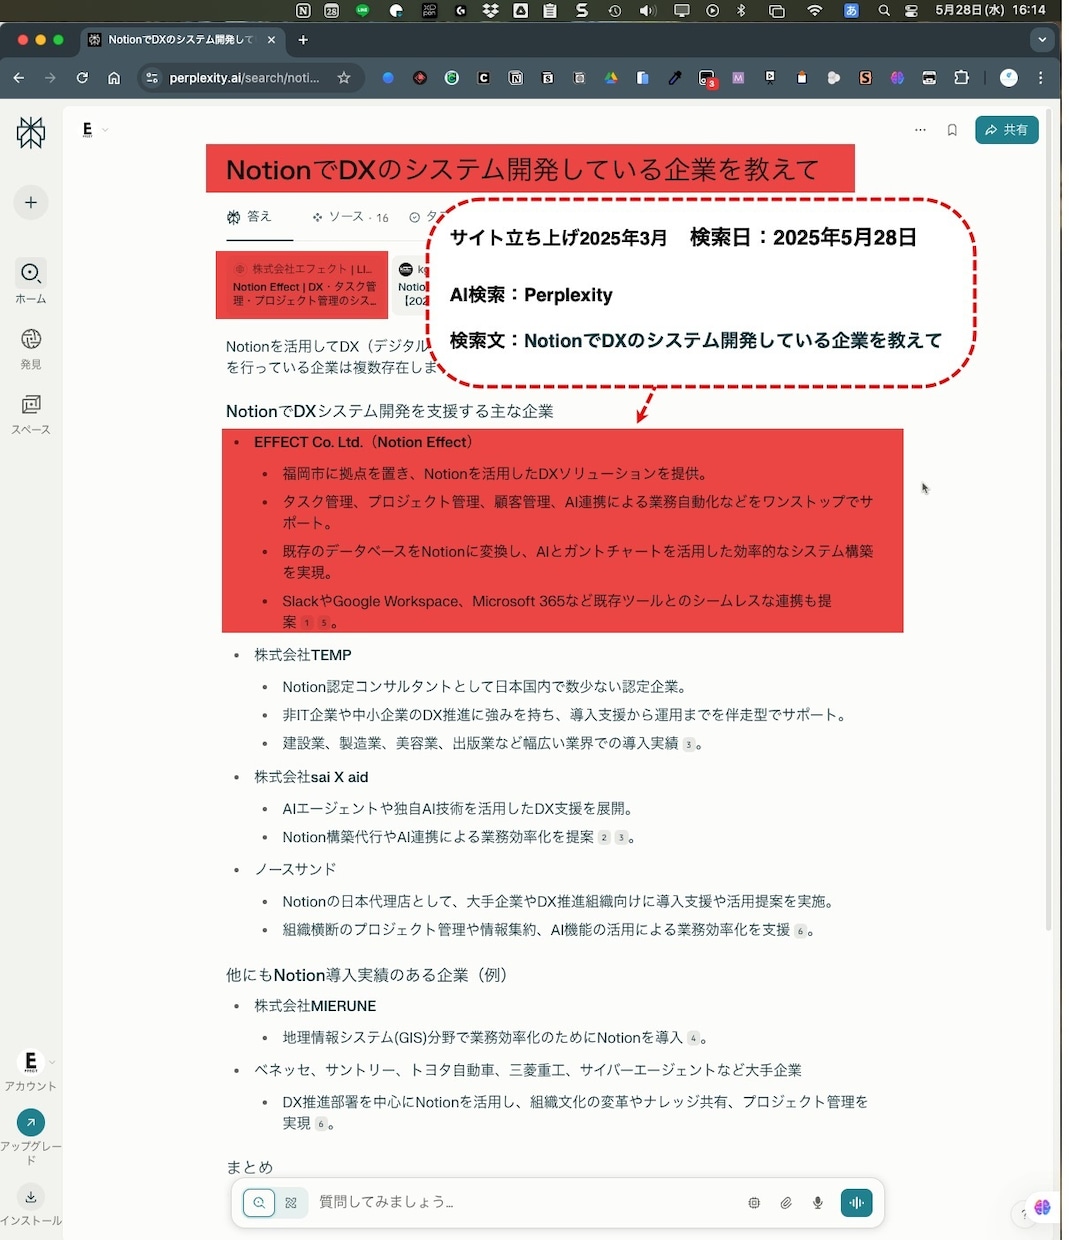Go to the browser home page icon
The height and width of the screenshot is (1240, 1069).
[114, 78]
